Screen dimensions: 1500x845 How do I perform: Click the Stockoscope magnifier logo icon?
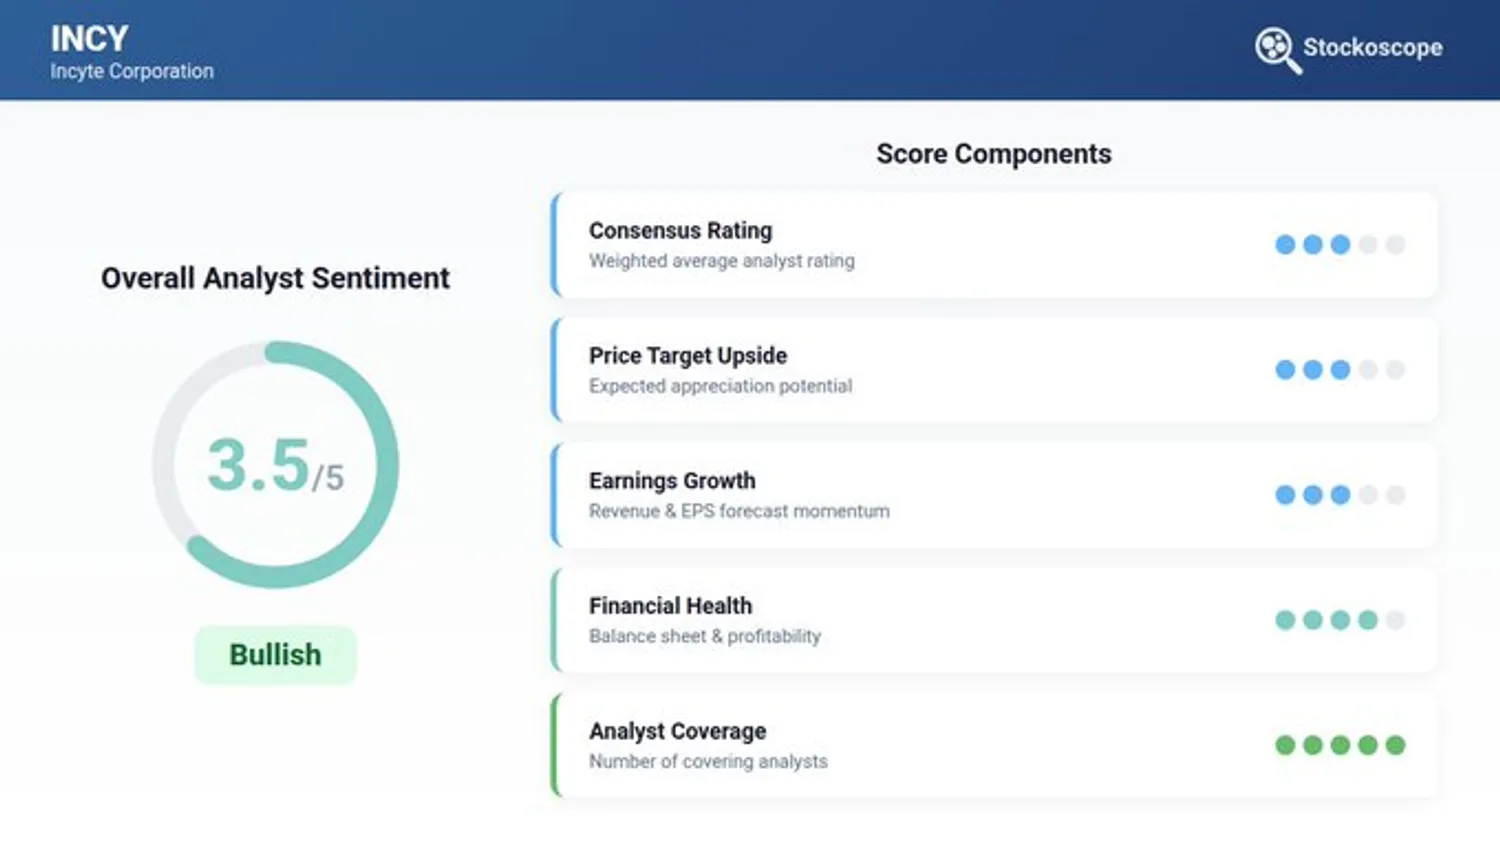[1277, 50]
